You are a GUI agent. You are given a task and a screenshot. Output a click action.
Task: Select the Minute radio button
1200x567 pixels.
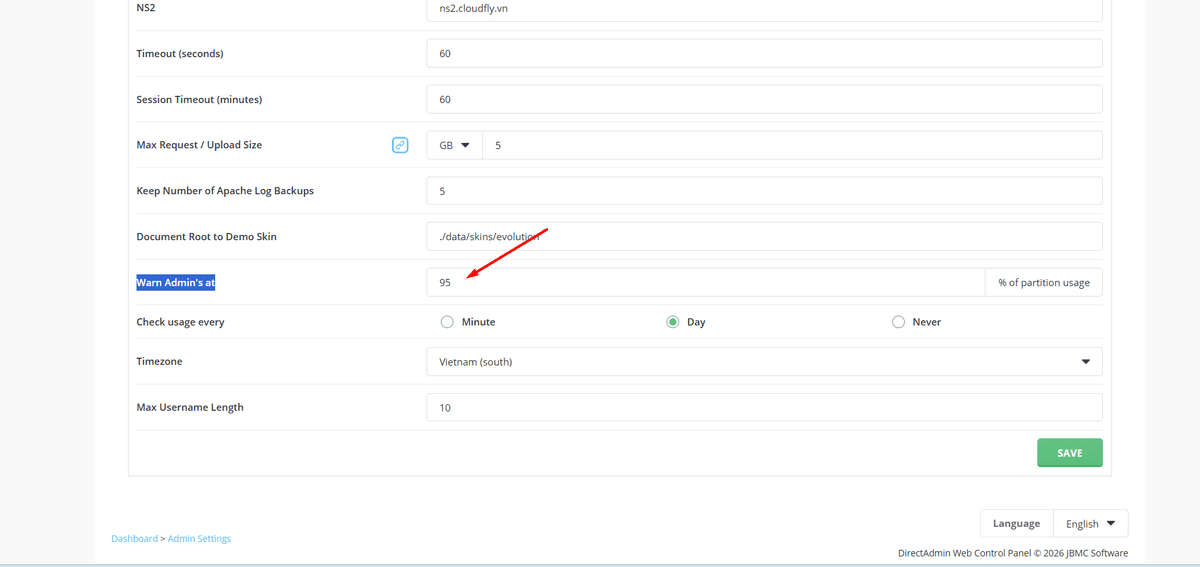pos(448,322)
